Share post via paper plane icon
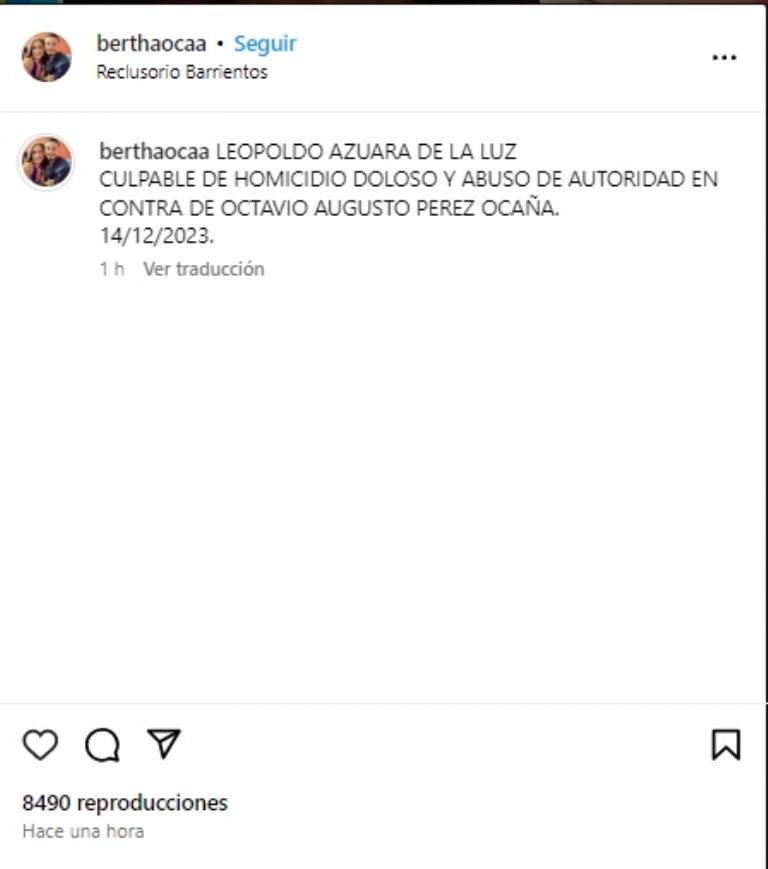 164,743
